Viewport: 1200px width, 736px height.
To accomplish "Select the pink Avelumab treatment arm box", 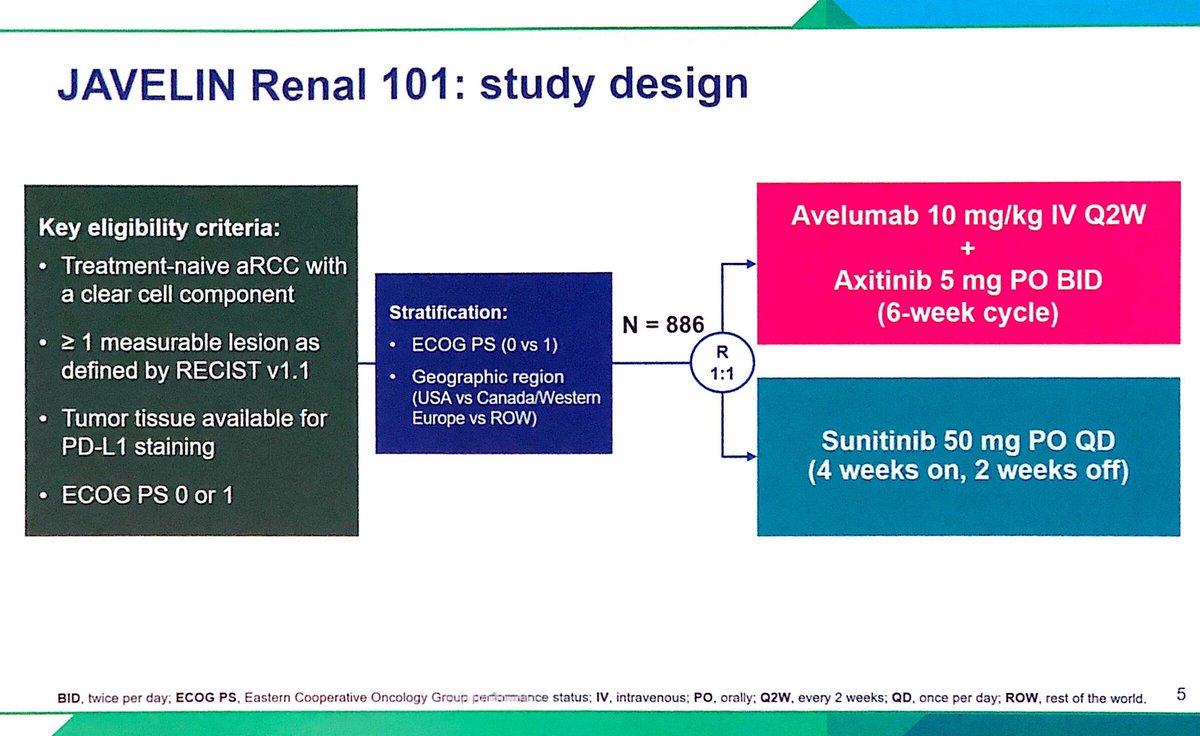I will [x=970, y=260].
